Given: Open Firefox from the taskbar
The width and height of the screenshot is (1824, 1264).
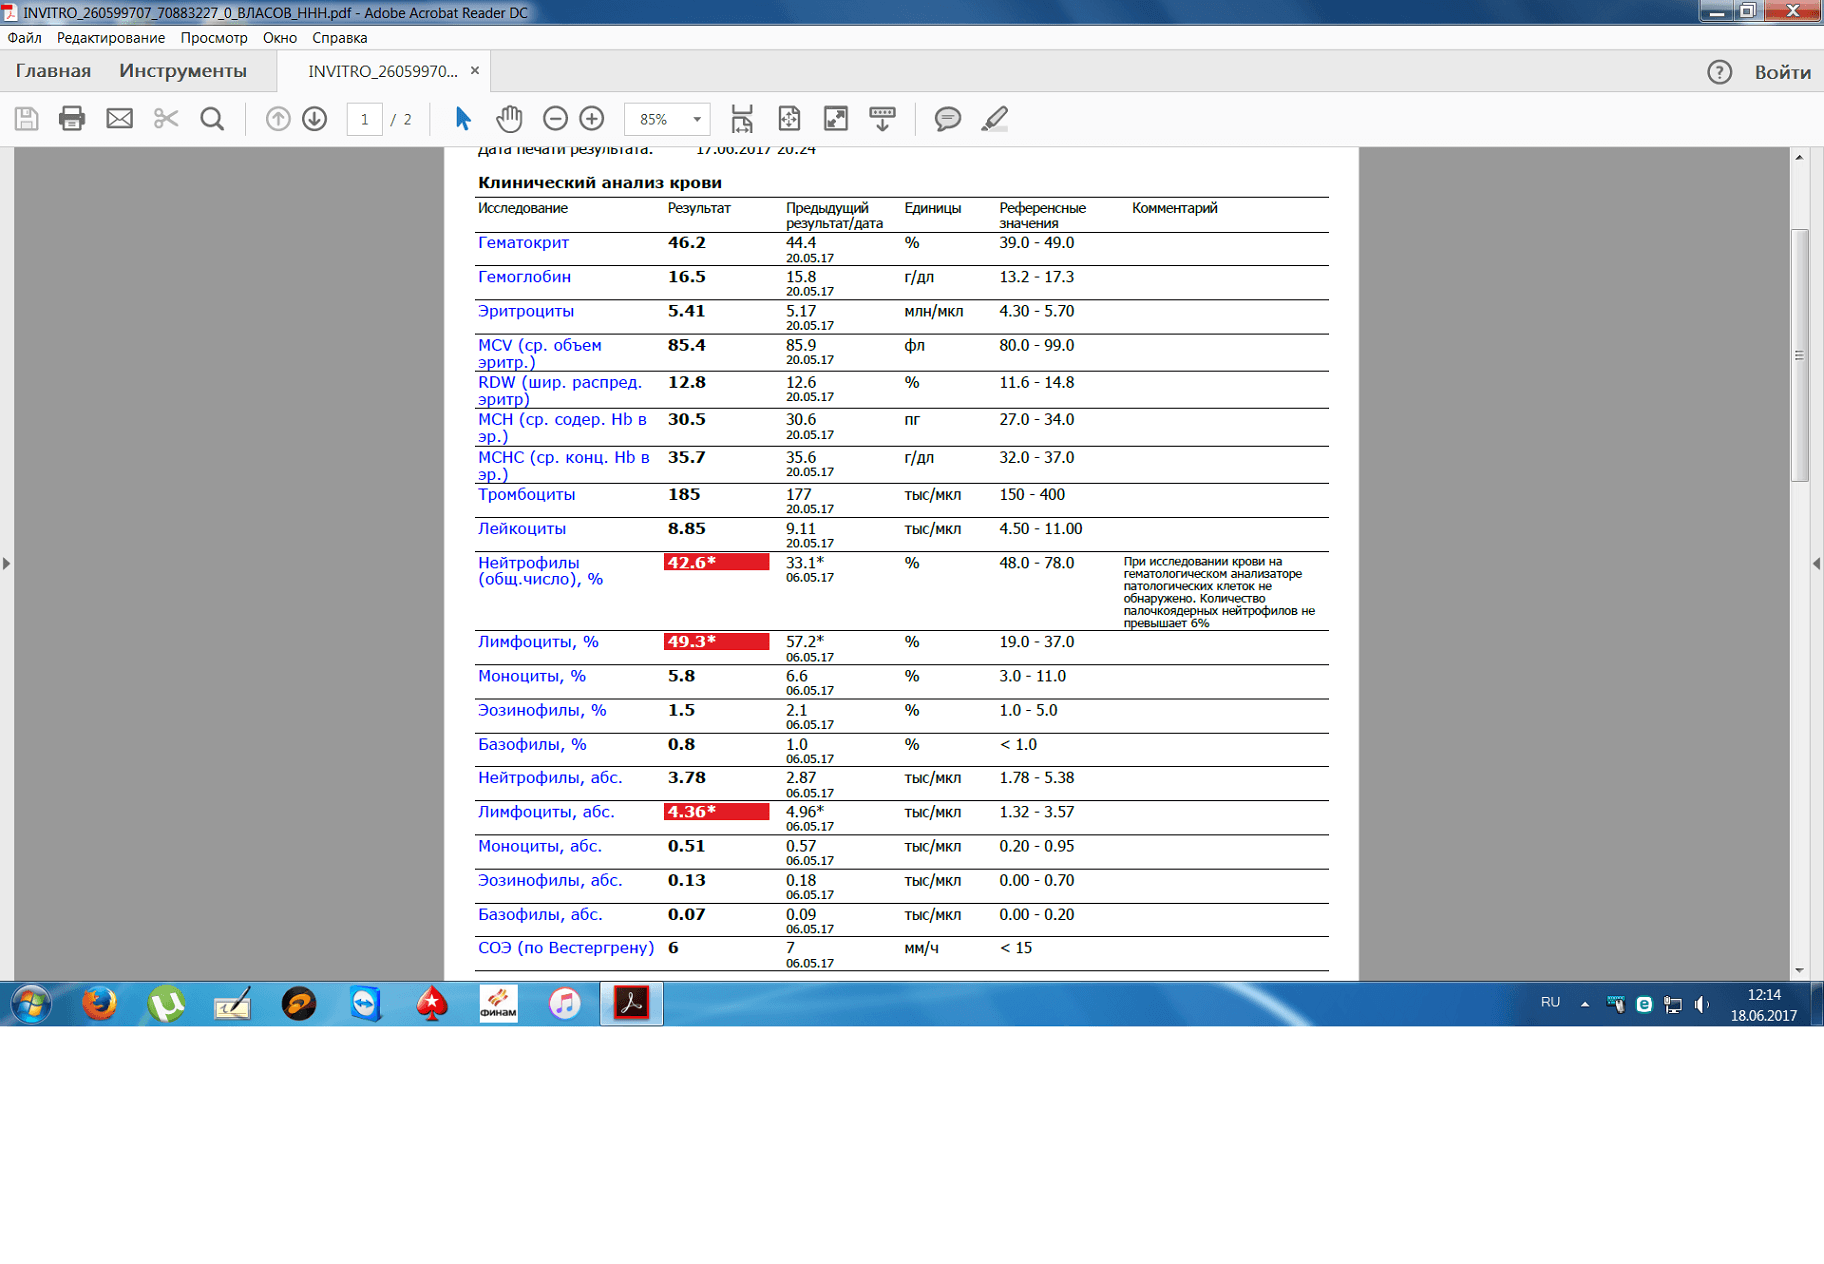Looking at the screenshot, I should (99, 1003).
